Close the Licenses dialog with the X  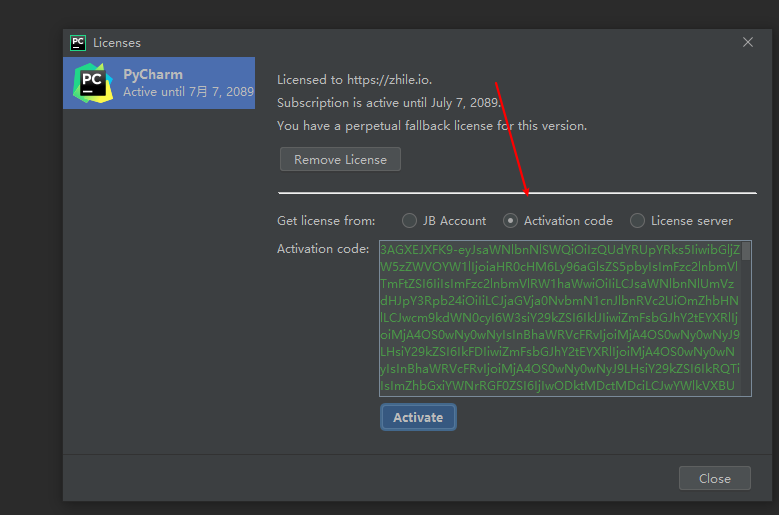(748, 42)
